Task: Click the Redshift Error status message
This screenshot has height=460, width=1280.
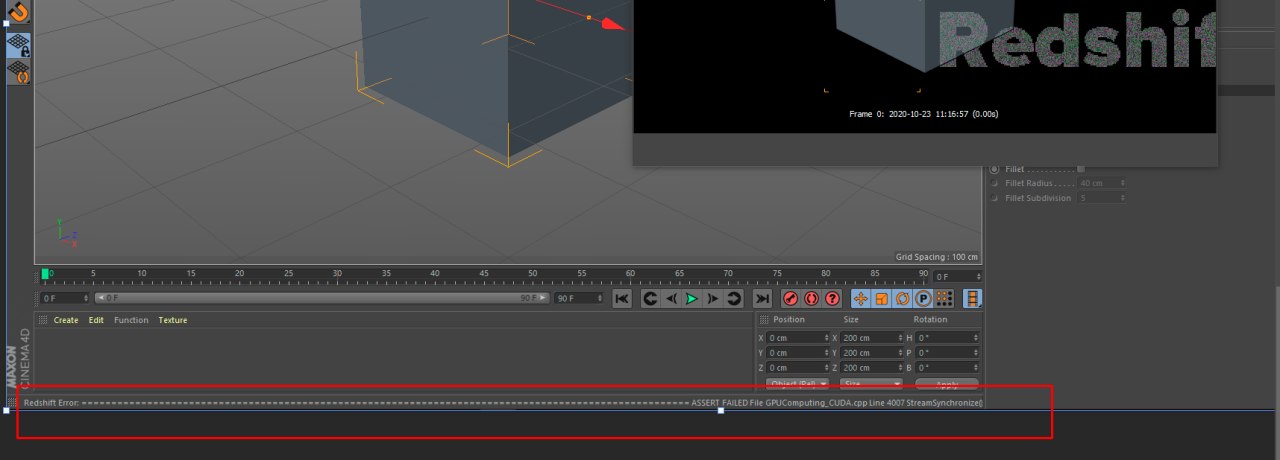Action: click(503, 402)
